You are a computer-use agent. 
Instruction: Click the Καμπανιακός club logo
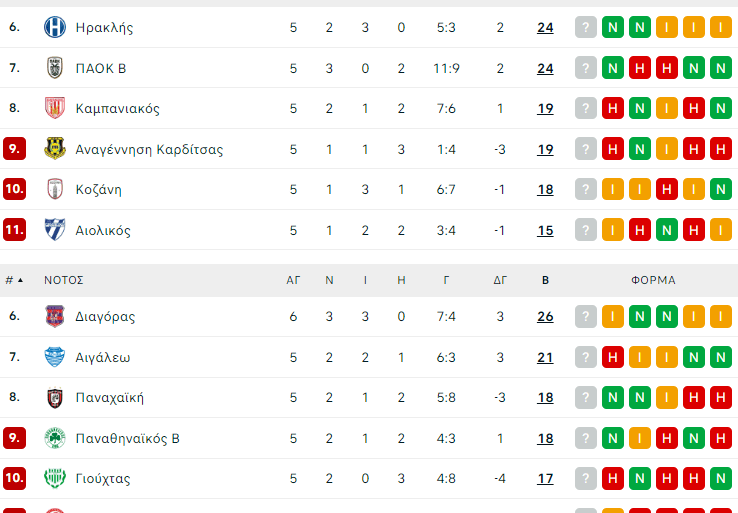point(54,108)
